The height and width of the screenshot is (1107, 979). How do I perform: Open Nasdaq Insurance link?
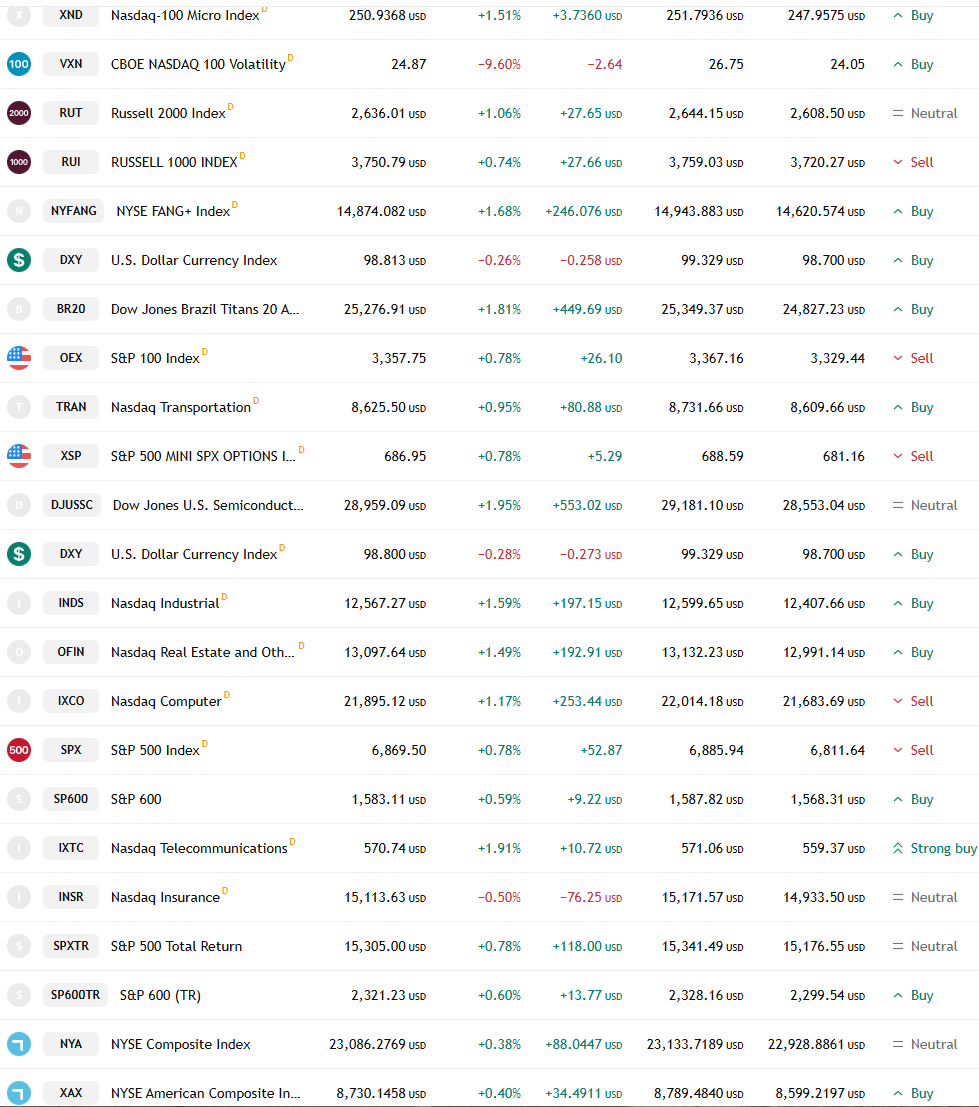[x=165, y=897]
